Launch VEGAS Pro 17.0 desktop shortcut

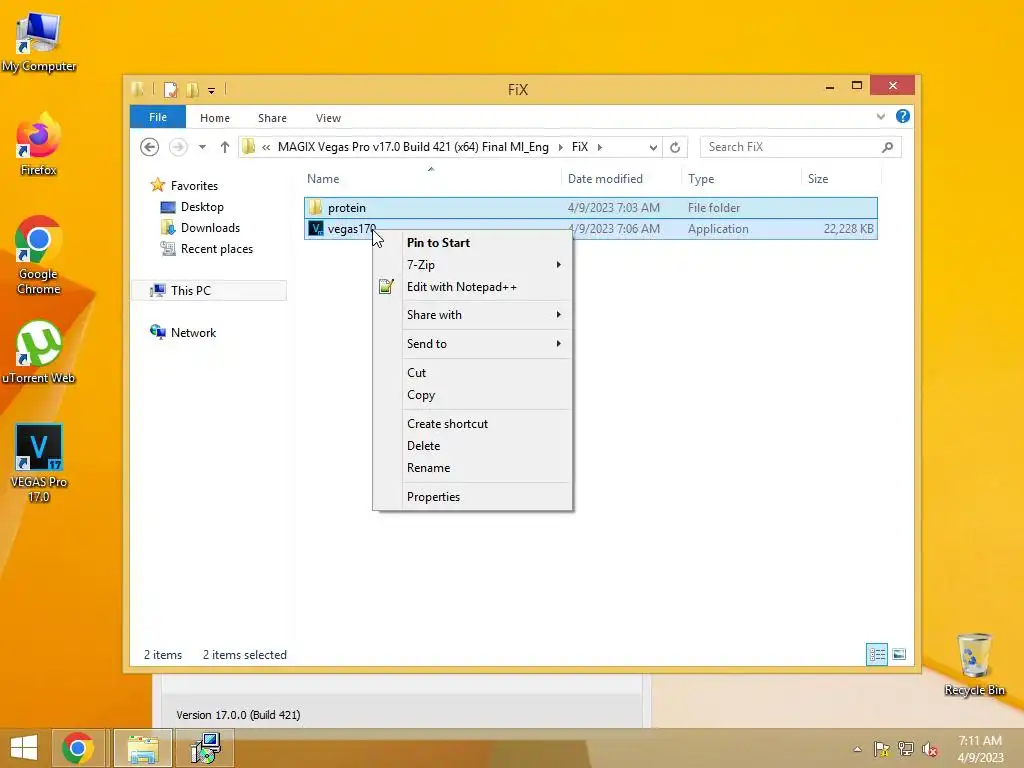pos(39,463)
